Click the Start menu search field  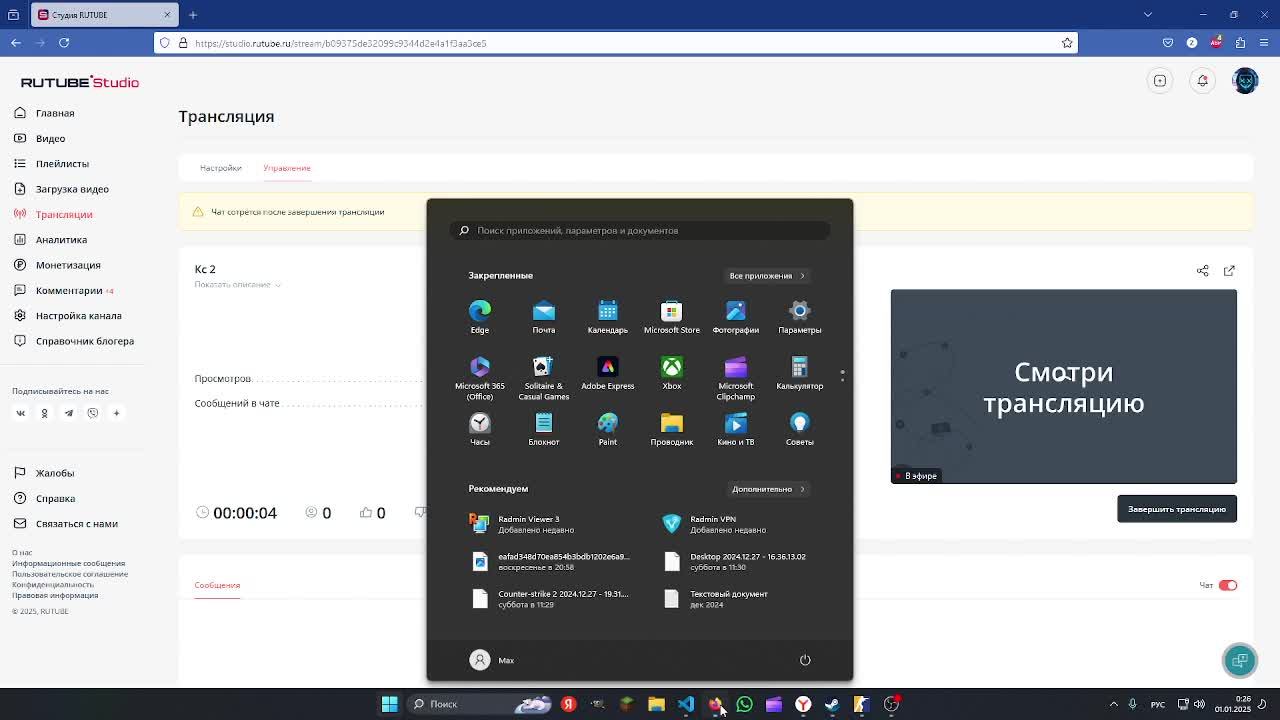[x=640, y=230]
